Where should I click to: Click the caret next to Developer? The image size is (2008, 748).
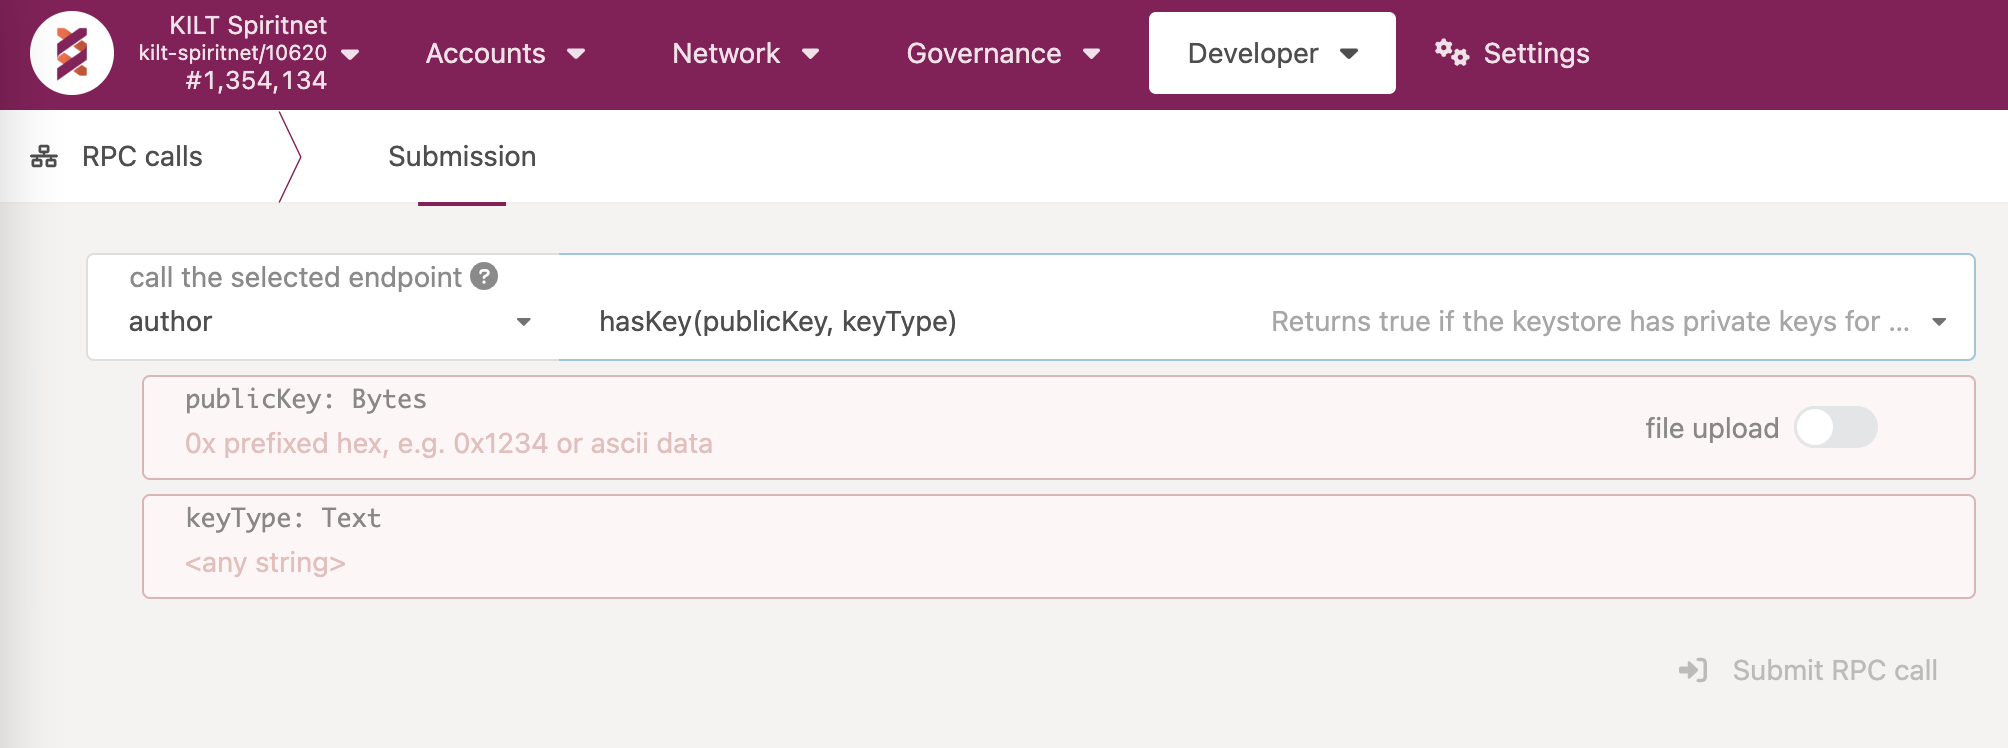tap(1349, 54)
